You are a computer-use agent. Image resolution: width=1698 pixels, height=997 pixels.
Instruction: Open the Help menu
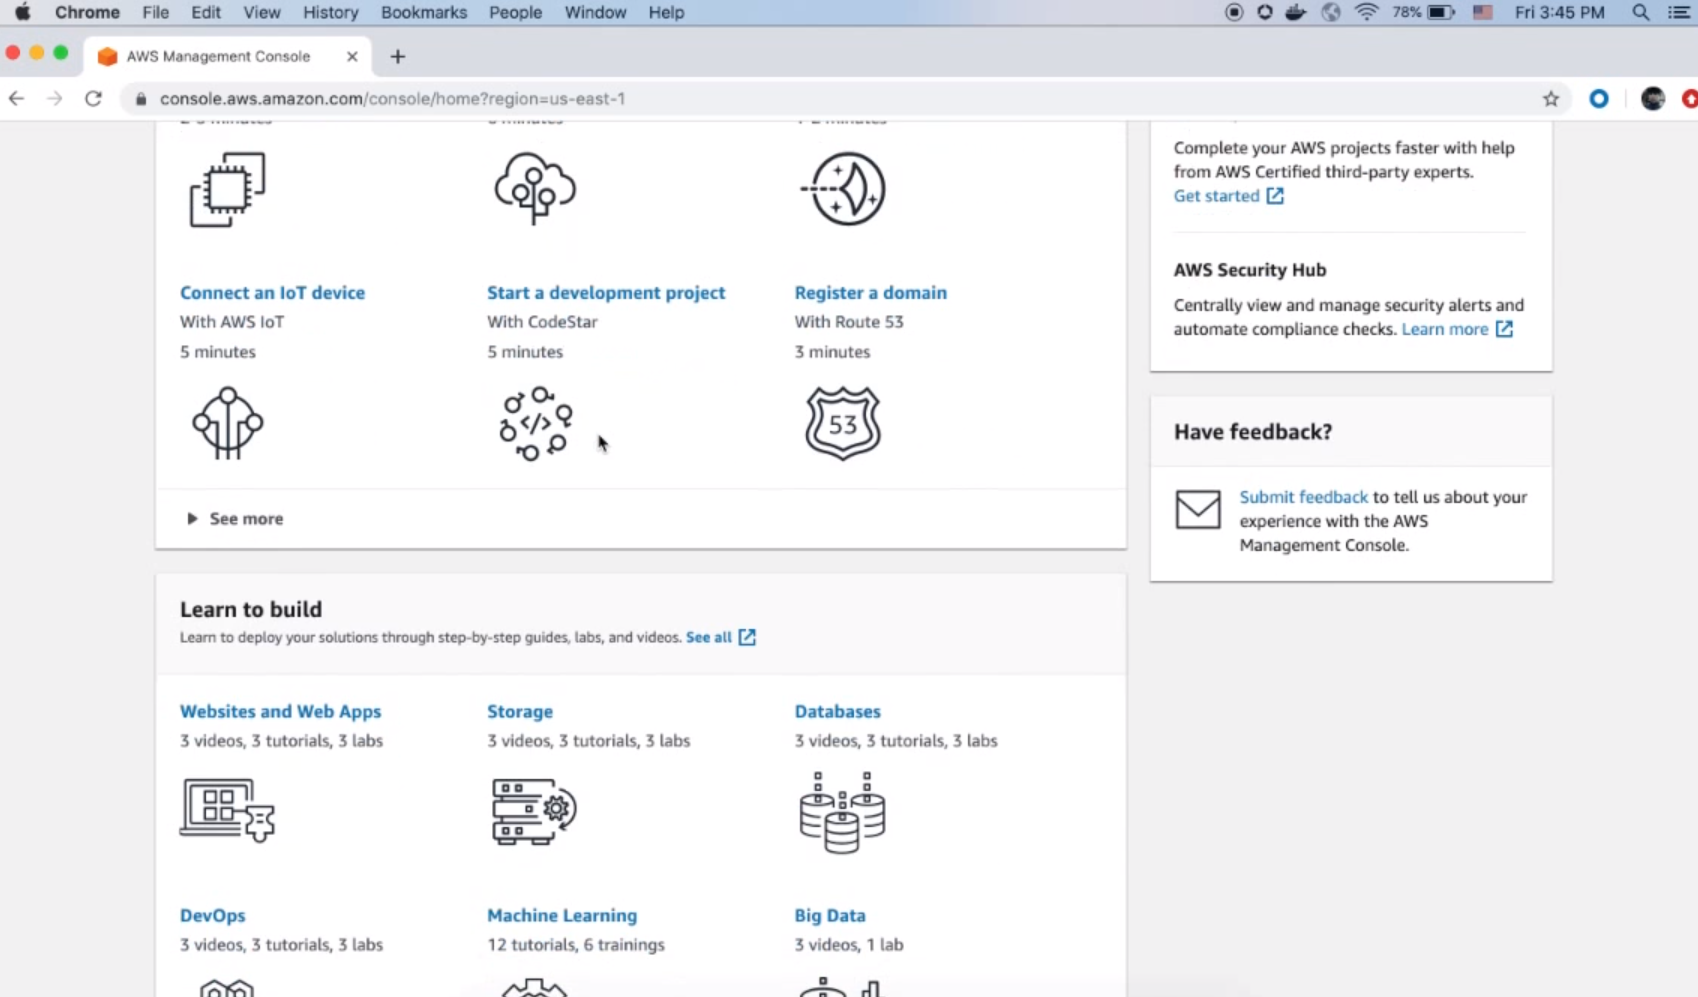click(x=666, y=13)
